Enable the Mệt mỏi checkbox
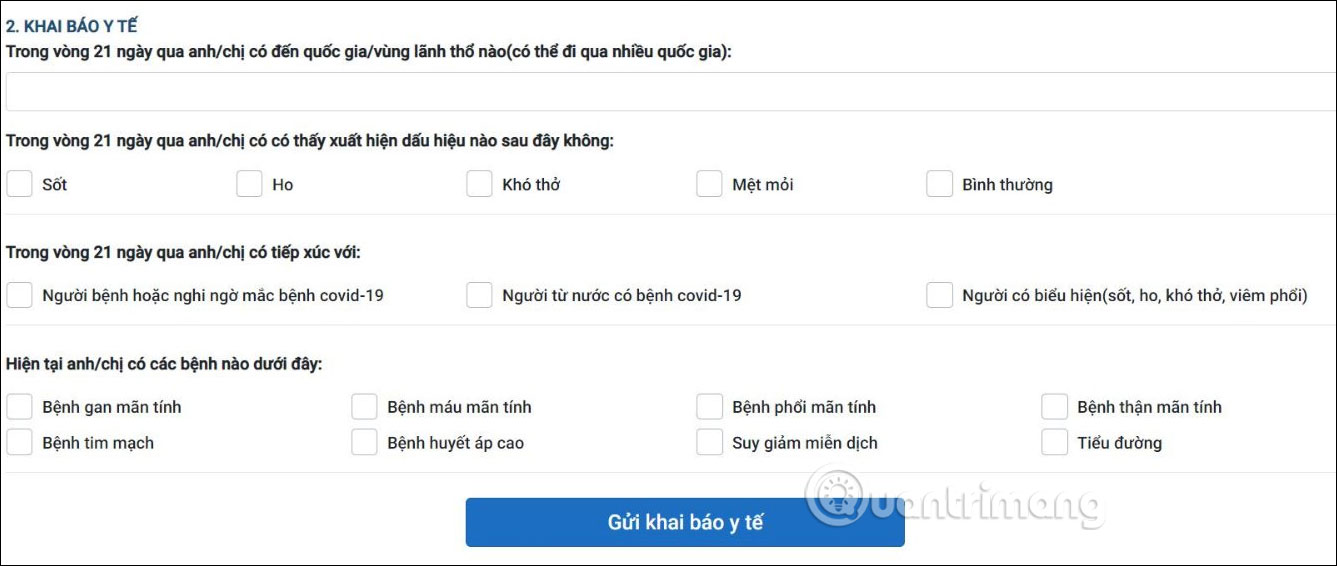Viewport: 1337px width, 566px height. [x=709, y=184]
